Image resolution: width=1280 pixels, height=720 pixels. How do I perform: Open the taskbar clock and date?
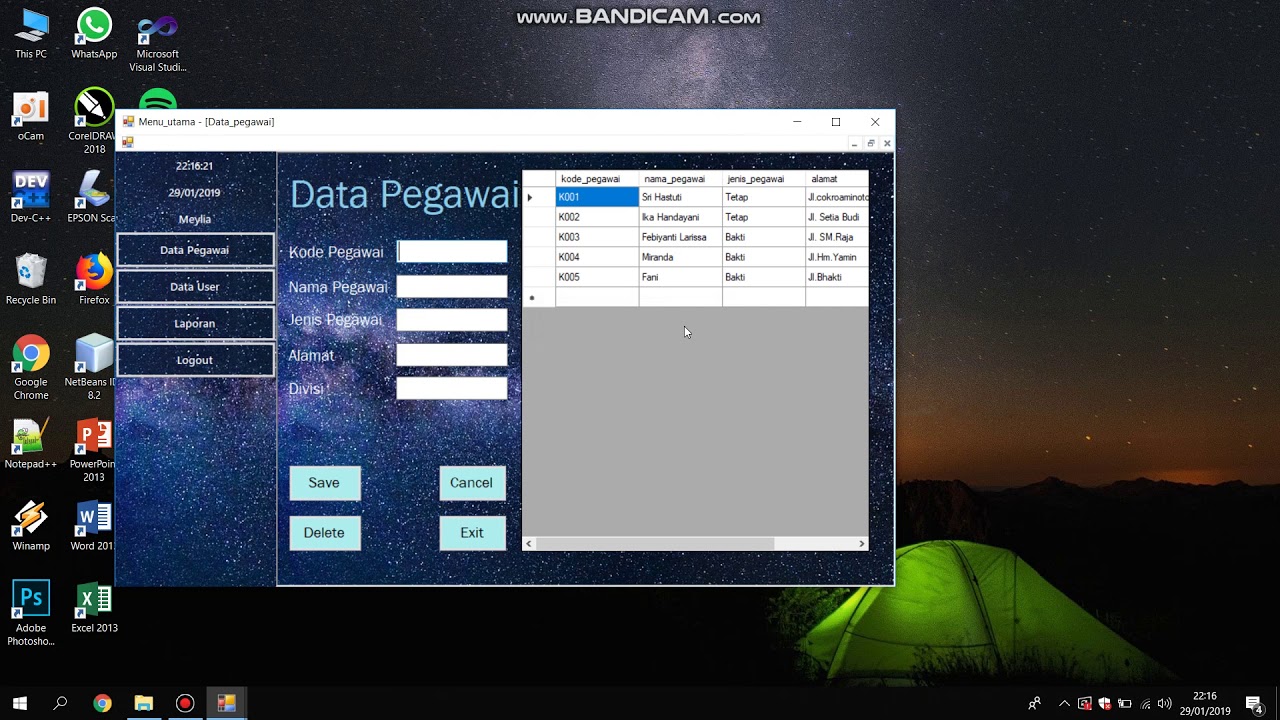click(x=1205, y=703)
